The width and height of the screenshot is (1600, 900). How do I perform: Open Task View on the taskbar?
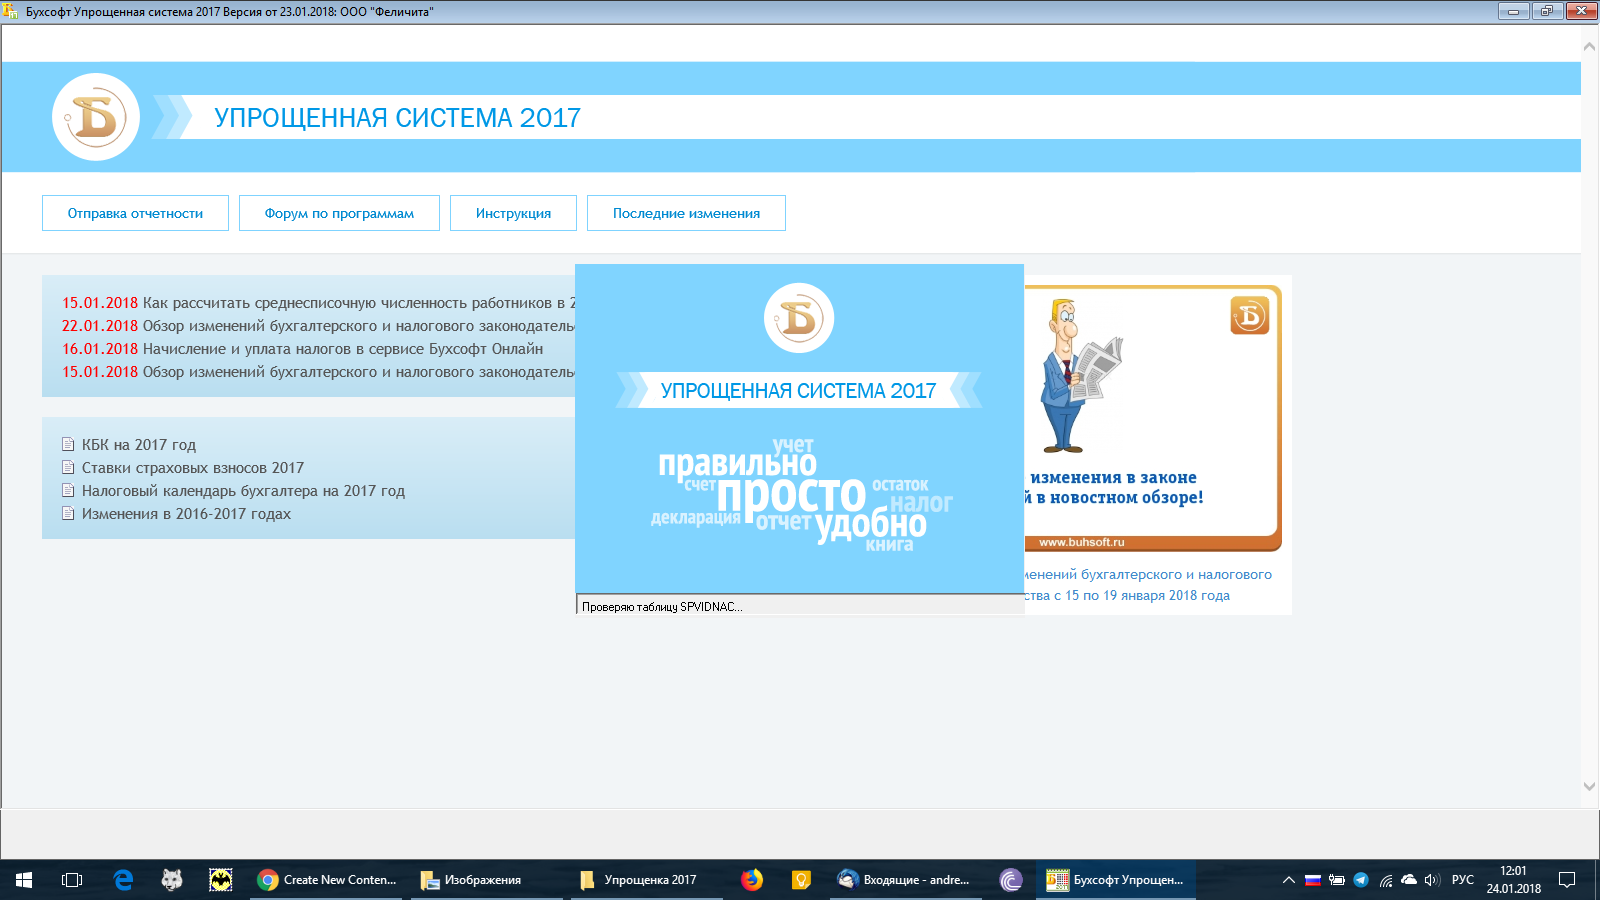point(72,880)
